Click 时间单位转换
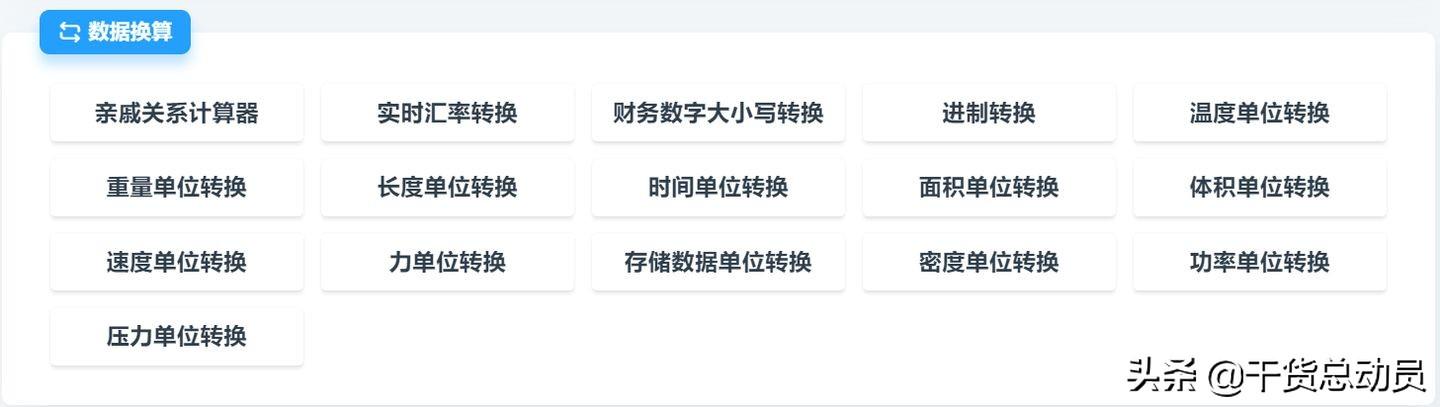 point(718,187)
